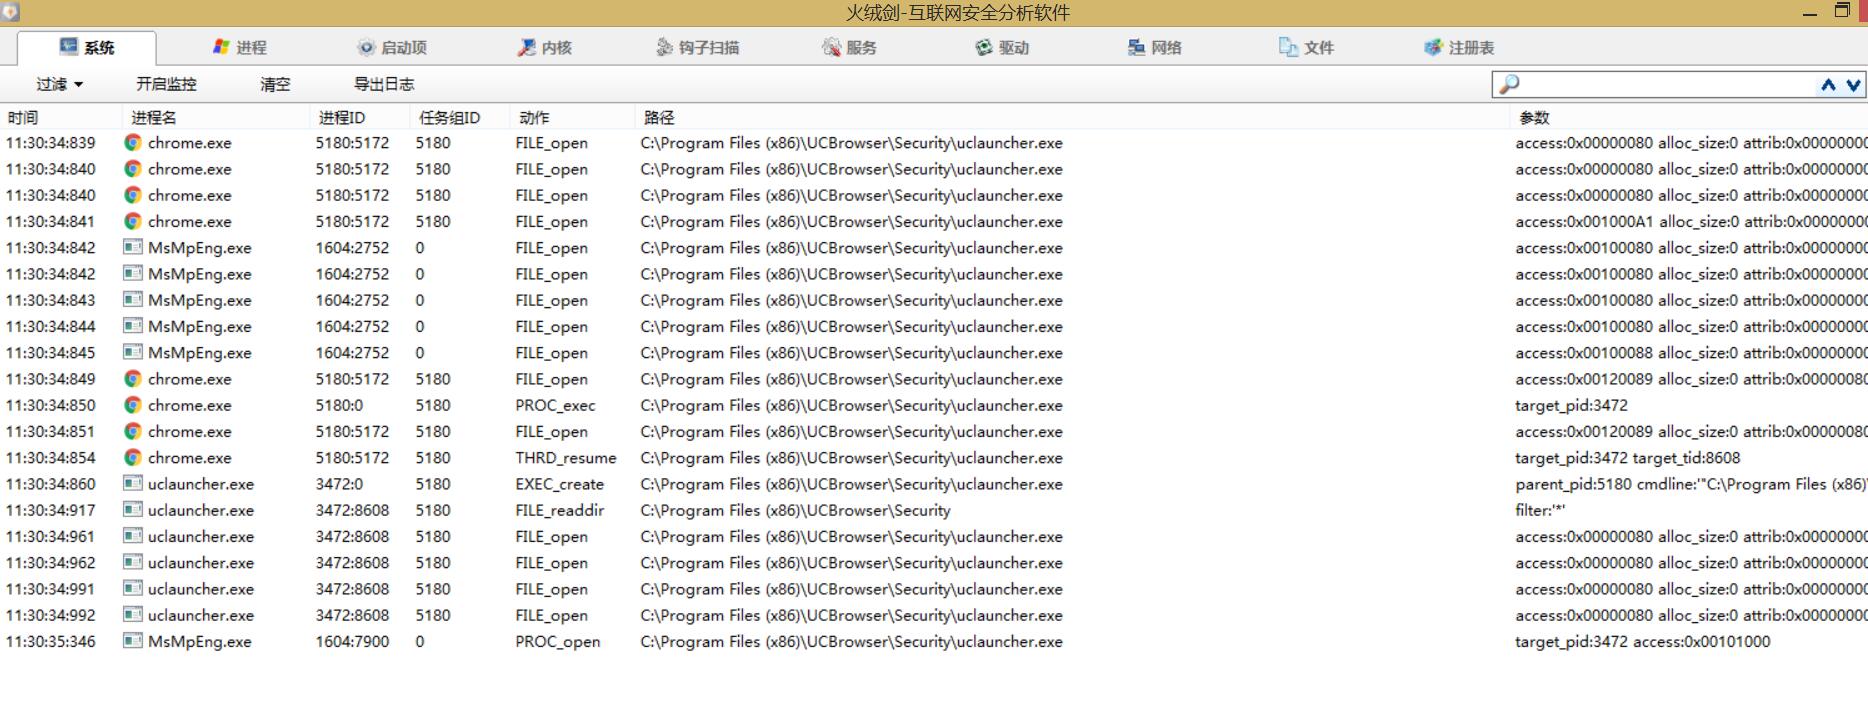This screenshot has height=703, width=1868.
Task: Click chrome icon in 11:30:34:841 row
Action: pos(133,221)
